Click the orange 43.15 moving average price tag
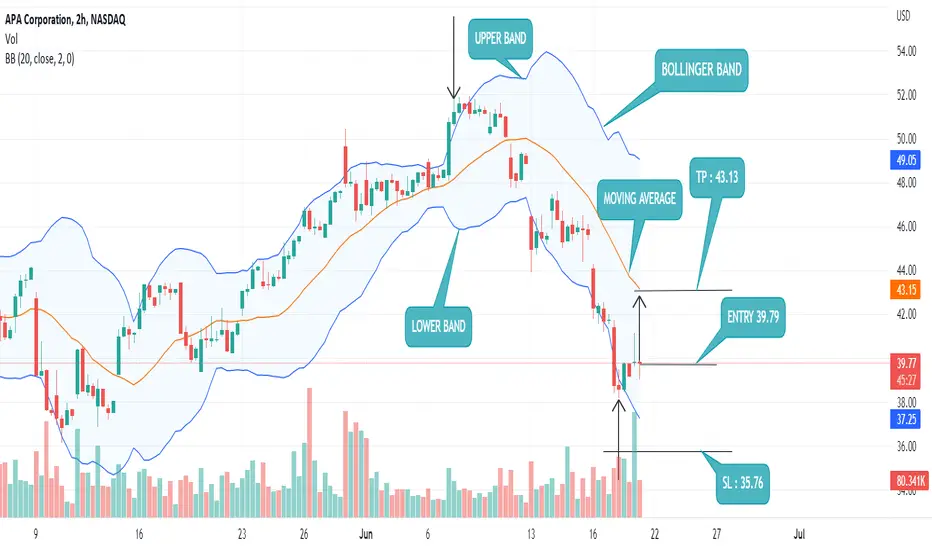The height and width of the screenshot is (550, 932). tap(906, 290)
